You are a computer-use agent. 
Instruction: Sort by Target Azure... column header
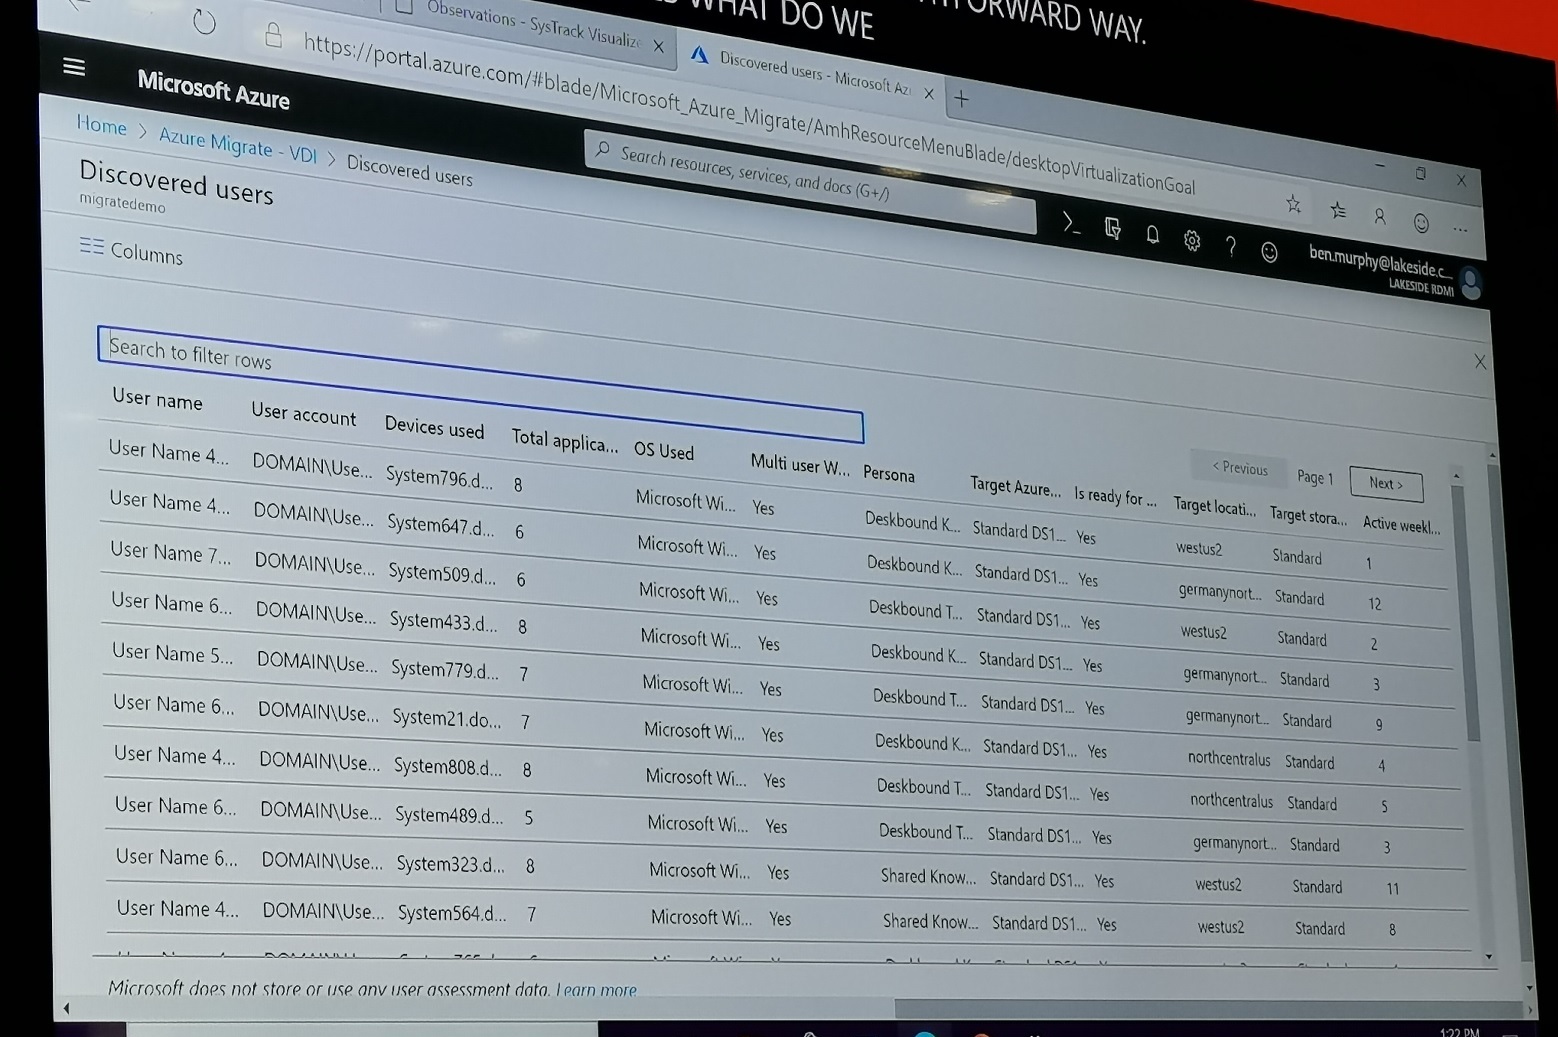[1015, 487]
